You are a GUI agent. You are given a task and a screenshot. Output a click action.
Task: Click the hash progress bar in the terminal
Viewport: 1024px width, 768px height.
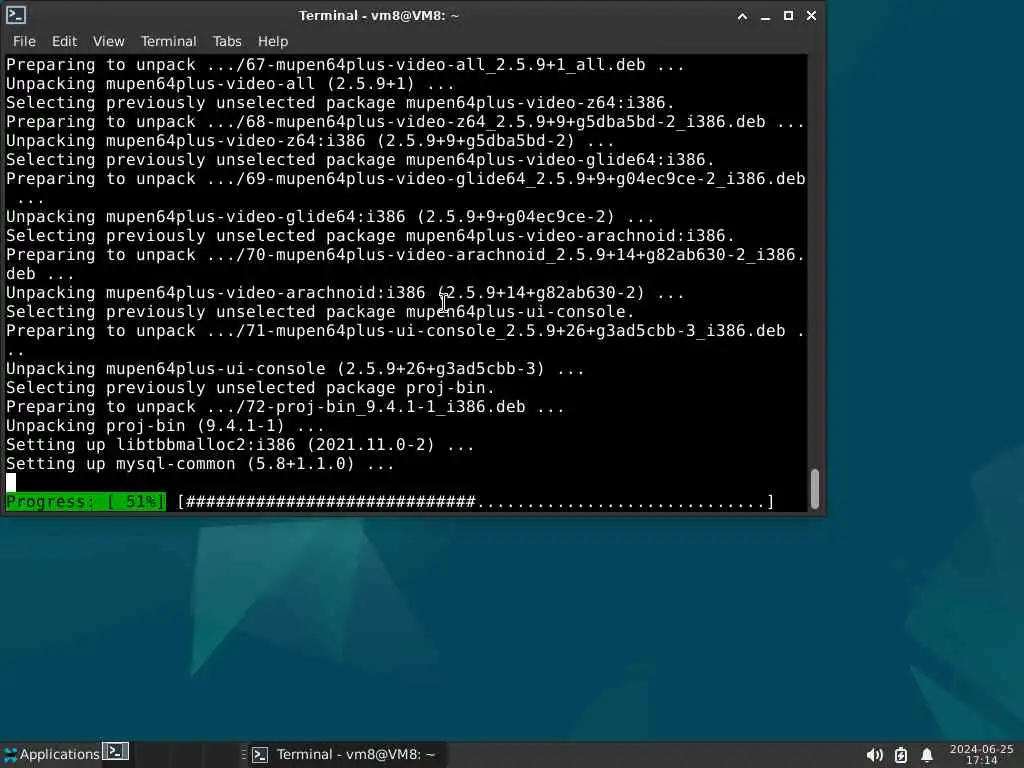[x=475, y=502]
